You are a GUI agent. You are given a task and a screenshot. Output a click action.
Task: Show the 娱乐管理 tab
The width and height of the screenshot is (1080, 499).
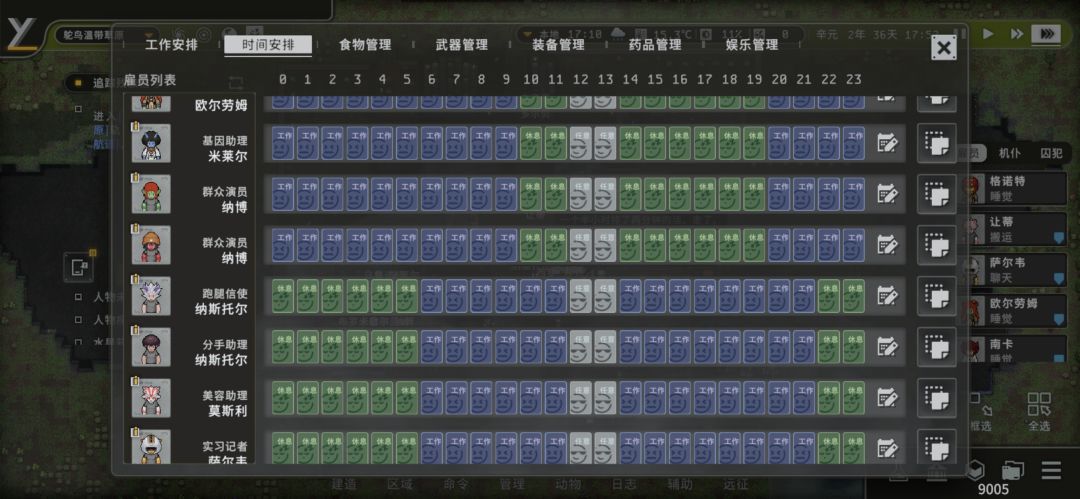pyautogui.click(x=751, y=45)
